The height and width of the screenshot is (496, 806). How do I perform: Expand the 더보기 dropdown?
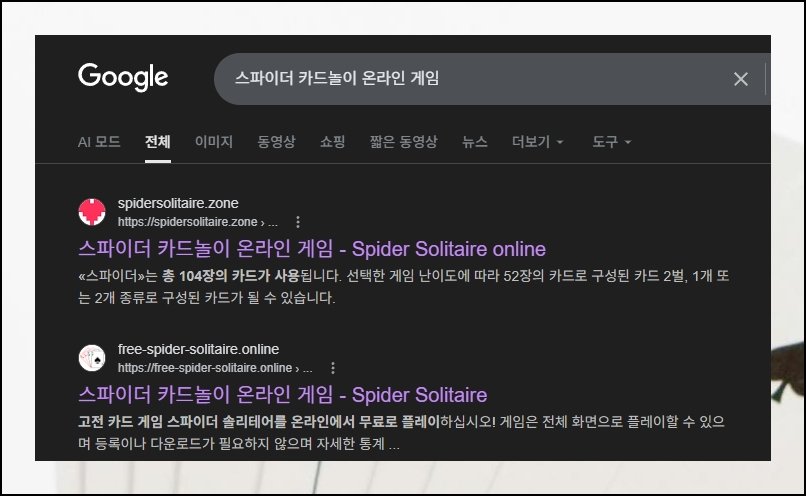[538, 141]
